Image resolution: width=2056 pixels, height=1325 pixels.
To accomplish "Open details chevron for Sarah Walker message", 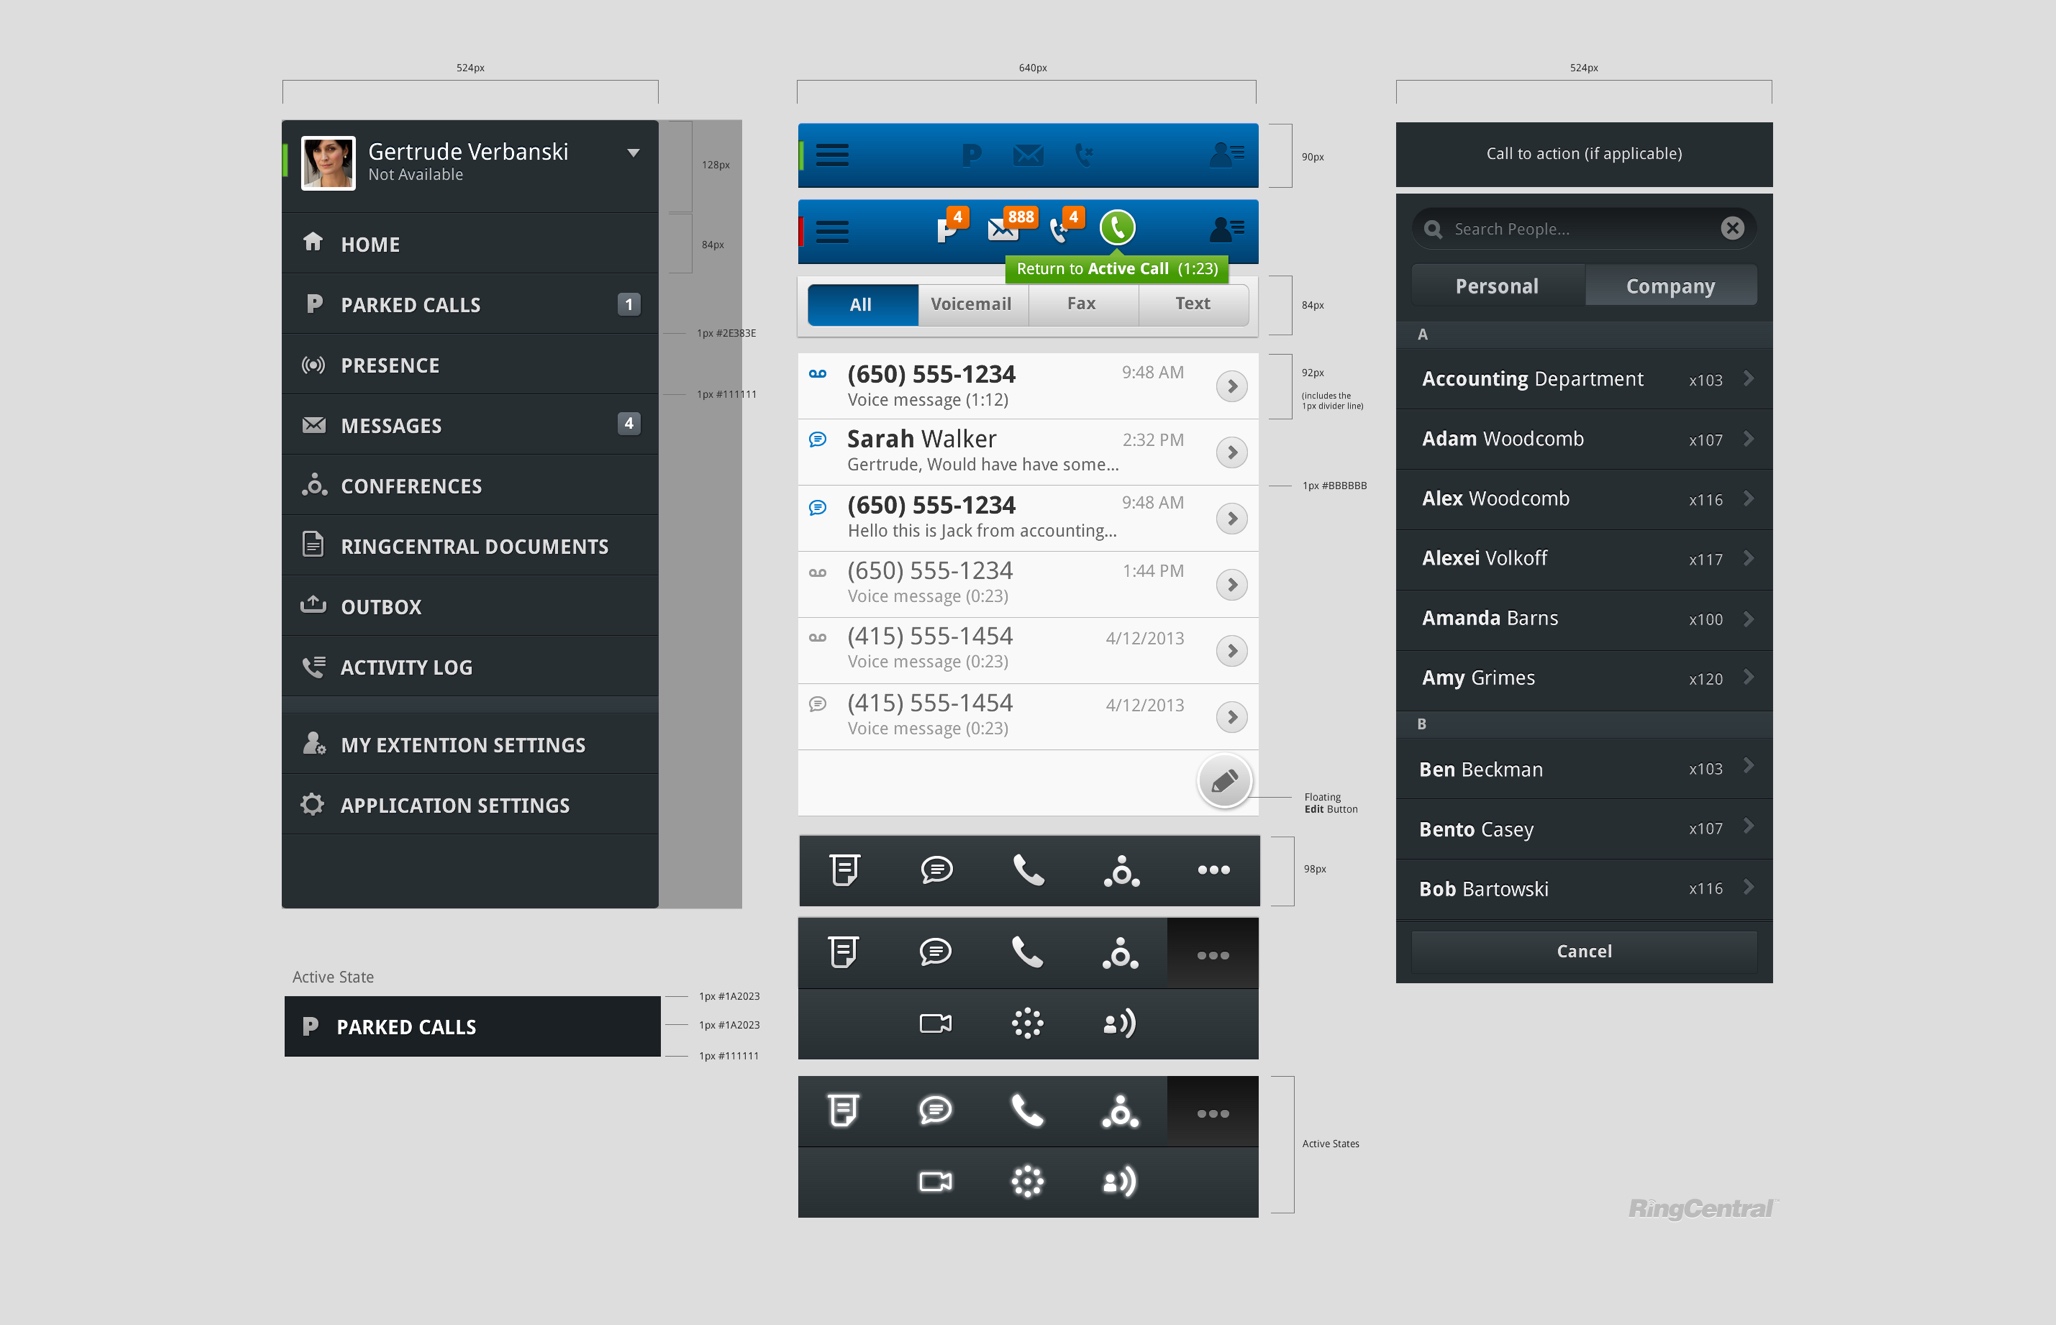I will pos(1231,452).
